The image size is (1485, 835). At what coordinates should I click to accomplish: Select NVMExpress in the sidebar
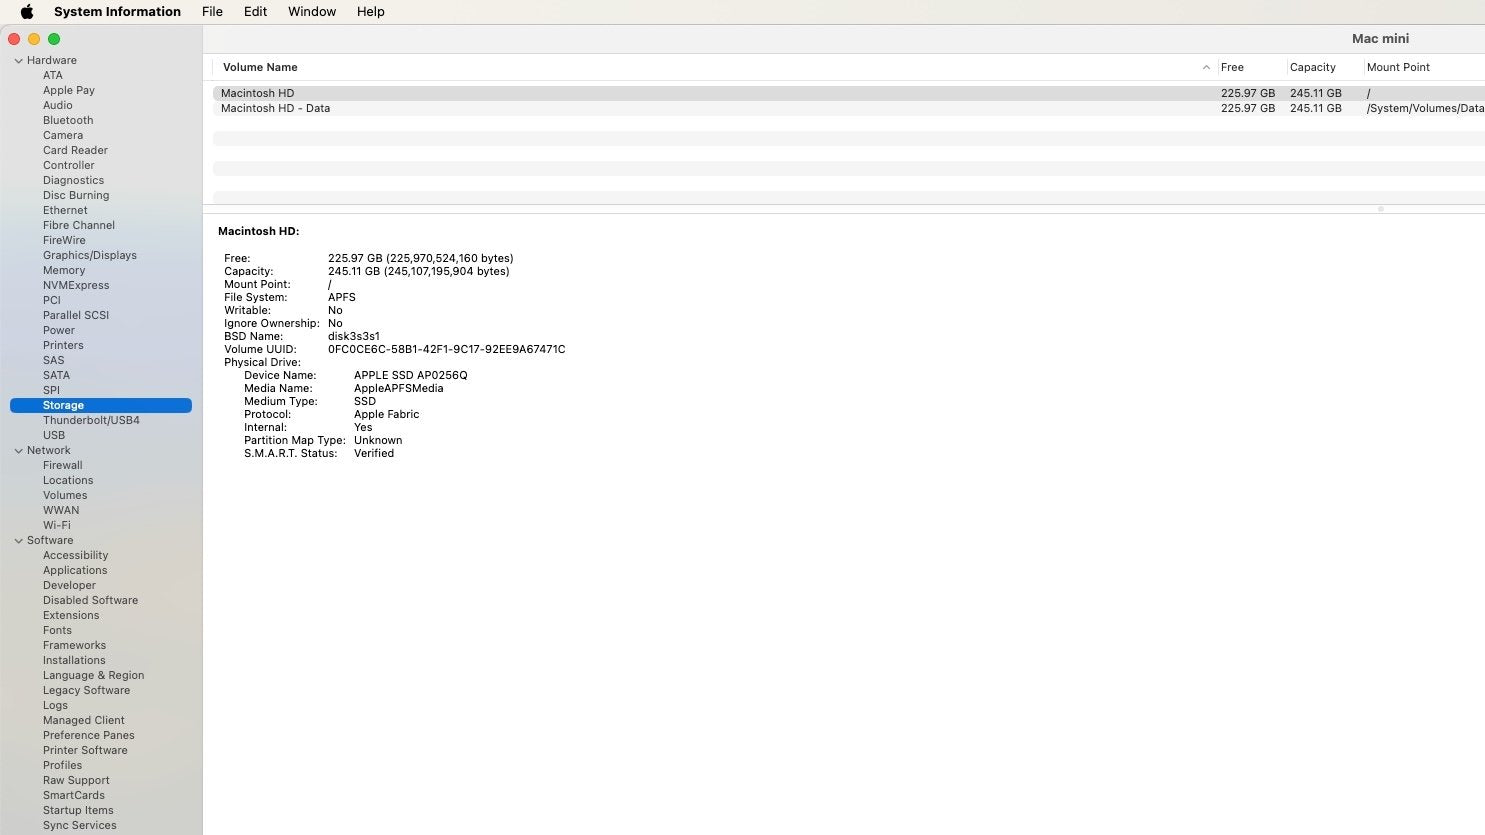click(76, 285)
